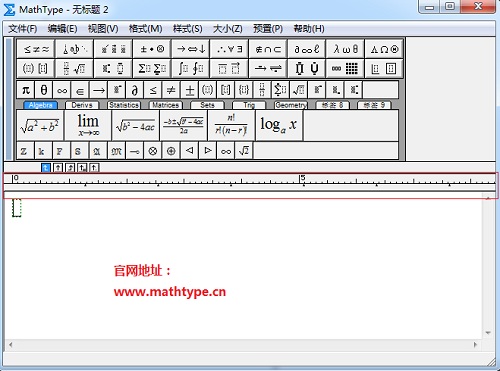Insert the circled plus symbol
Viewport: 500px width, 371px height.
tap(171, 151)
